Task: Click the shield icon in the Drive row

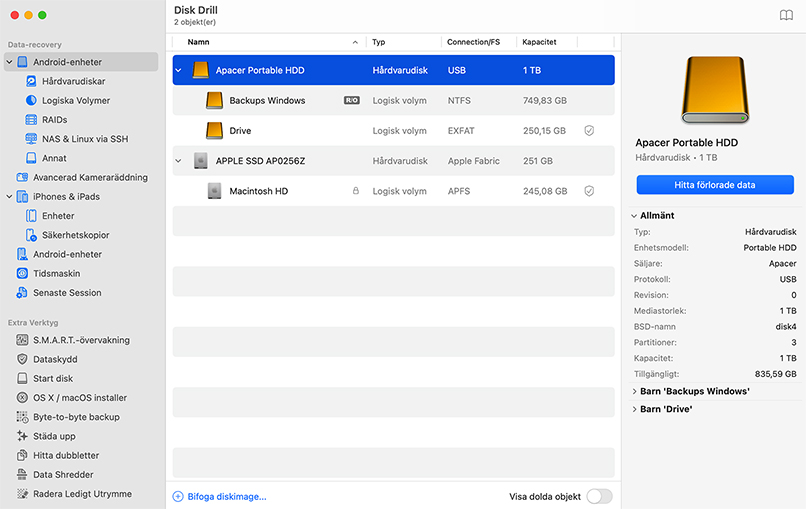Action: point(589,131)
